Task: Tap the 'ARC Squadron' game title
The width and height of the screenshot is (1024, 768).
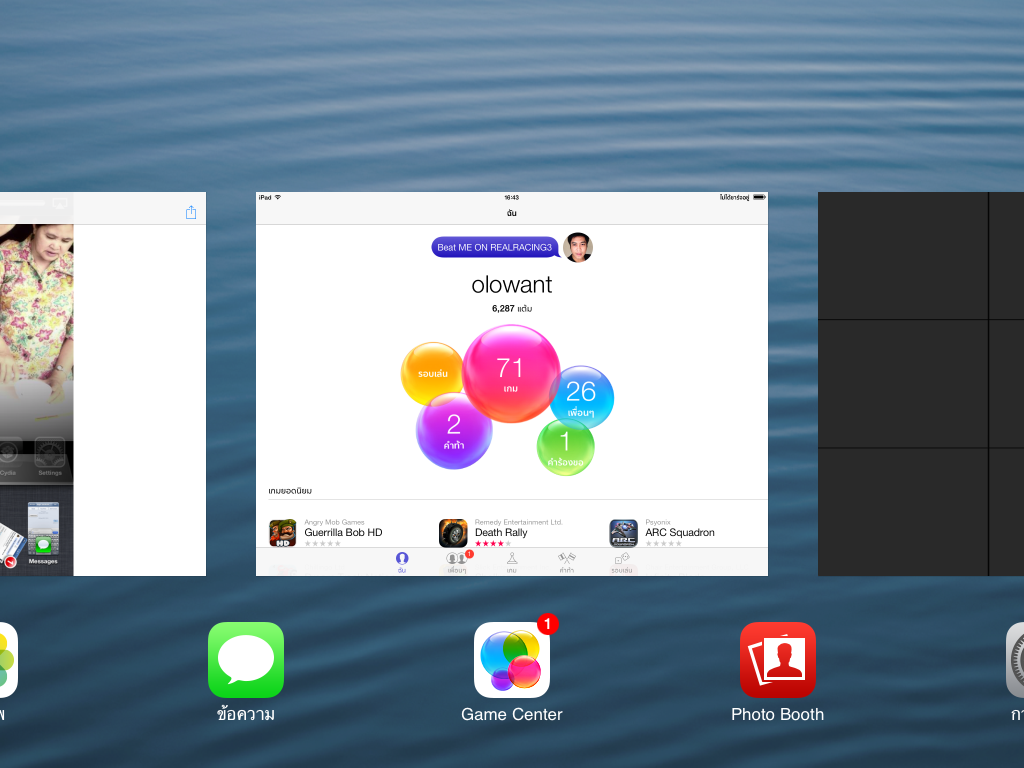Action: point(680,532)
